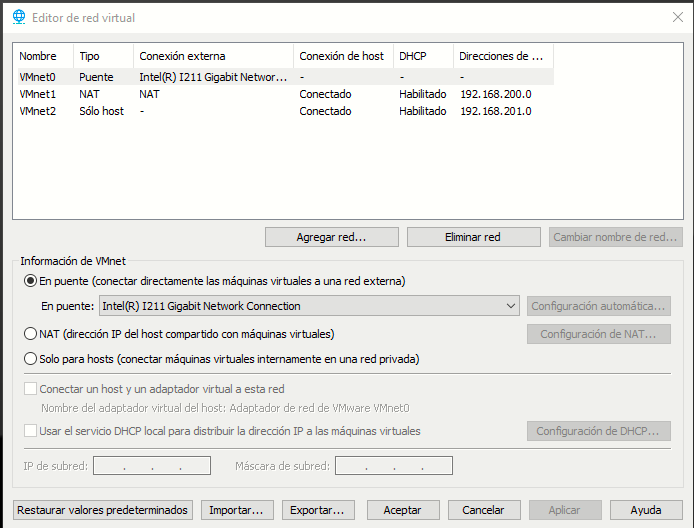
Task: Click 'Habilitado' DHCP cell in VMnet1 row
Action: (423, 94)
